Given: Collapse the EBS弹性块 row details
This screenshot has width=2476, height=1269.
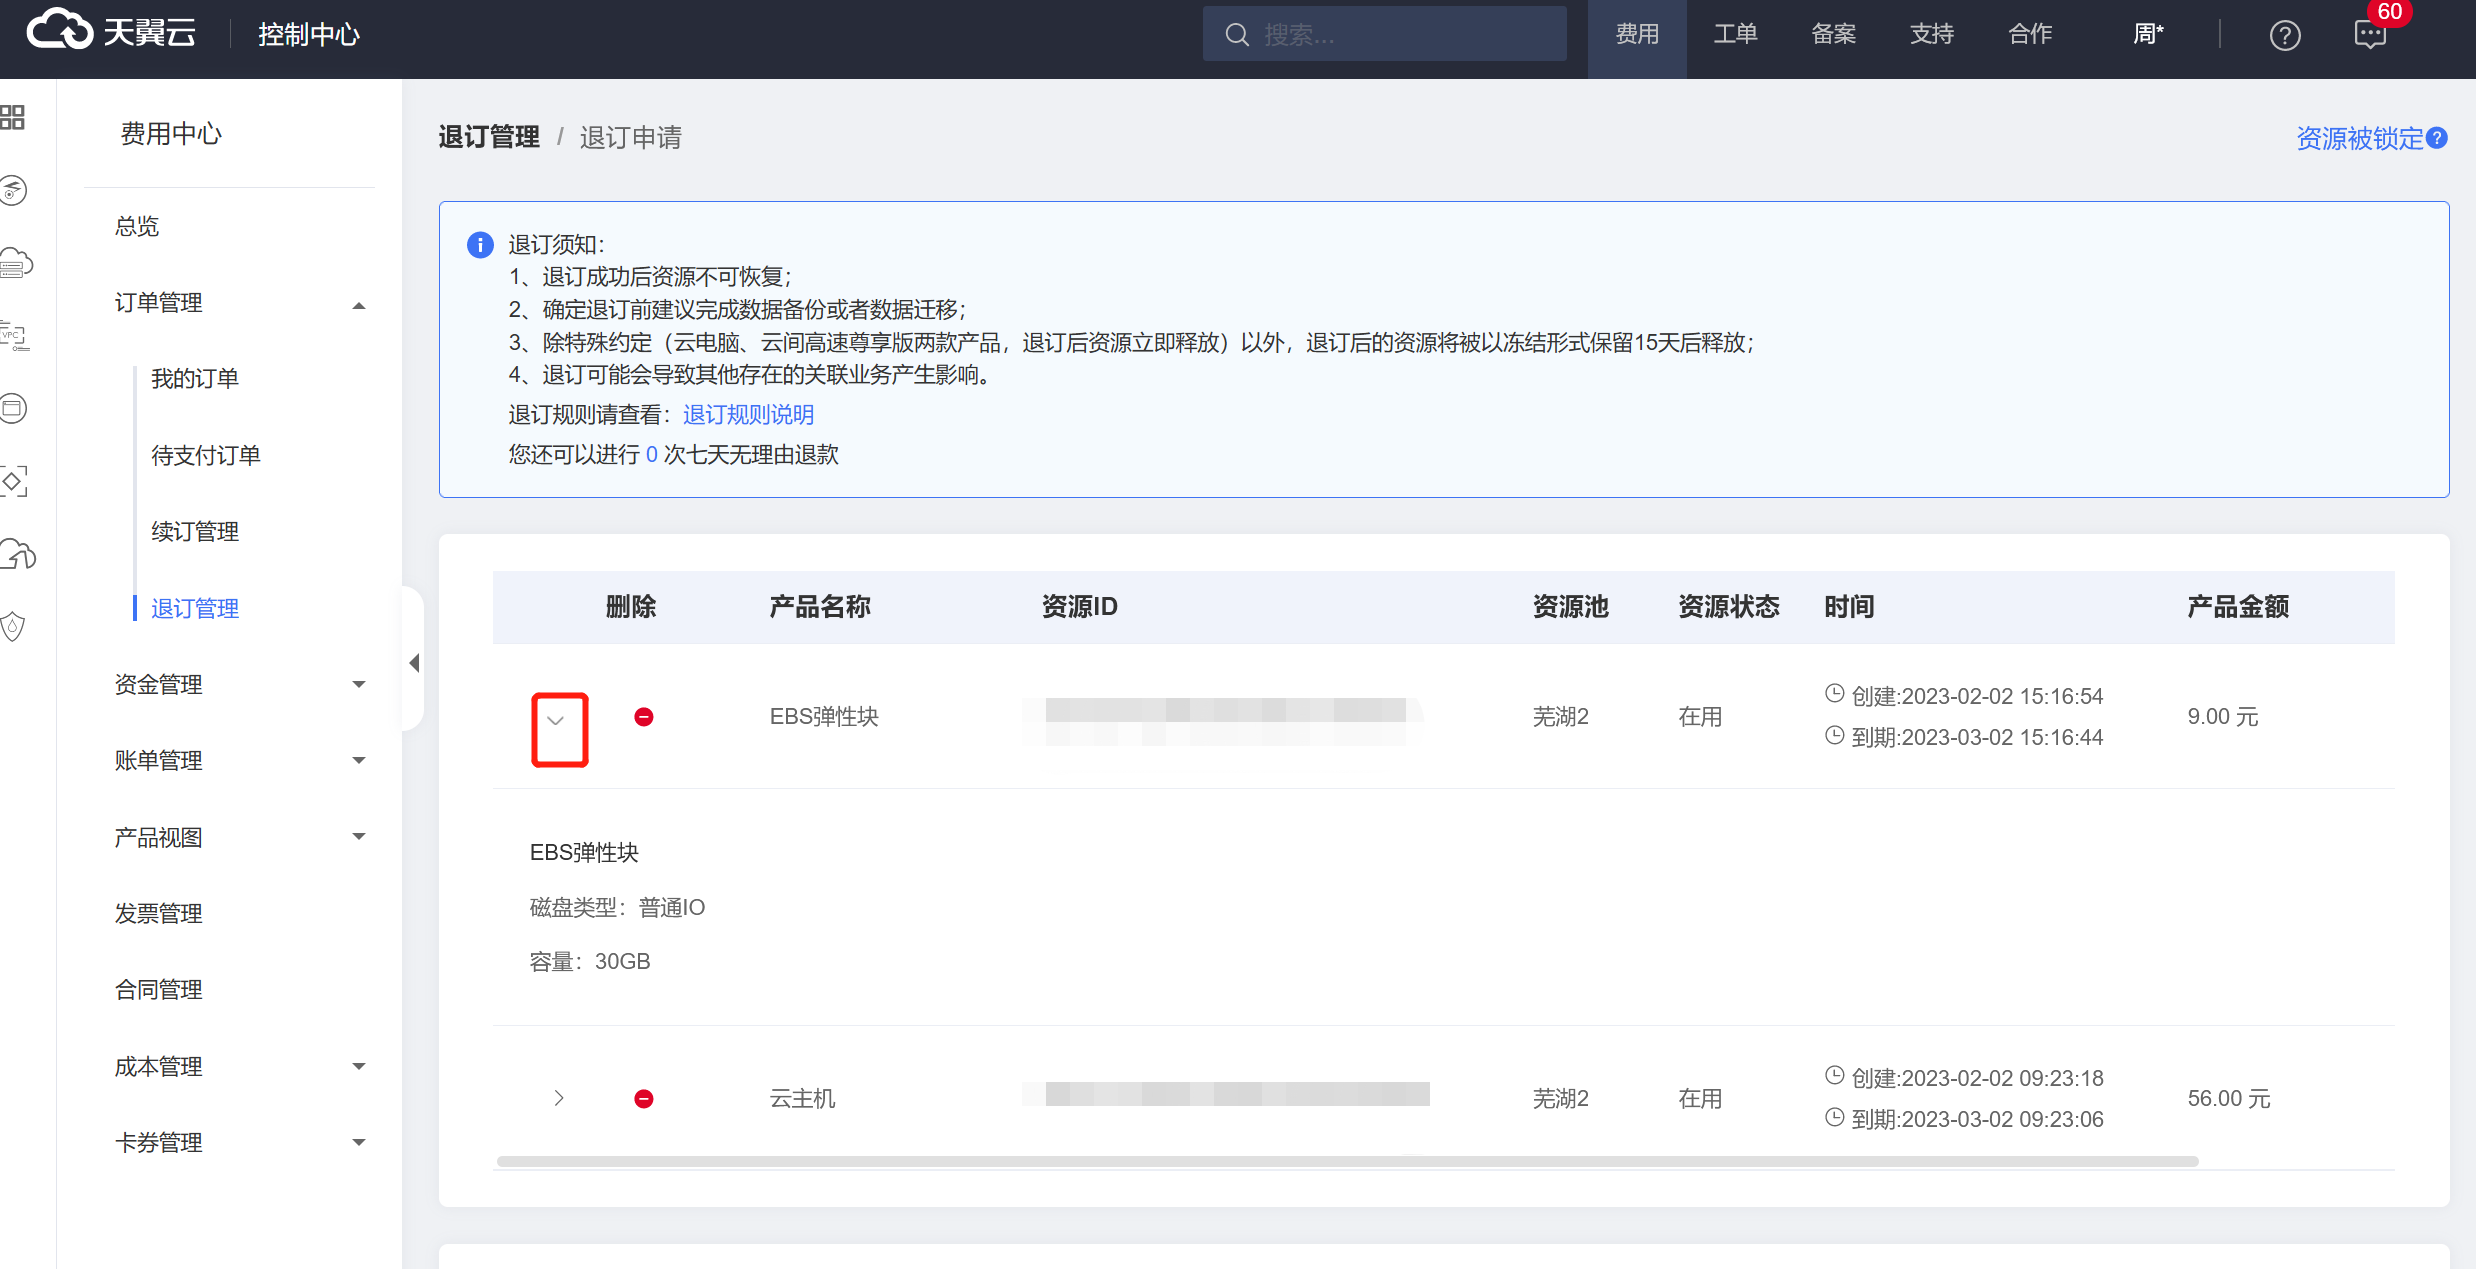Looking at the screenshot, I should (557, 720).
